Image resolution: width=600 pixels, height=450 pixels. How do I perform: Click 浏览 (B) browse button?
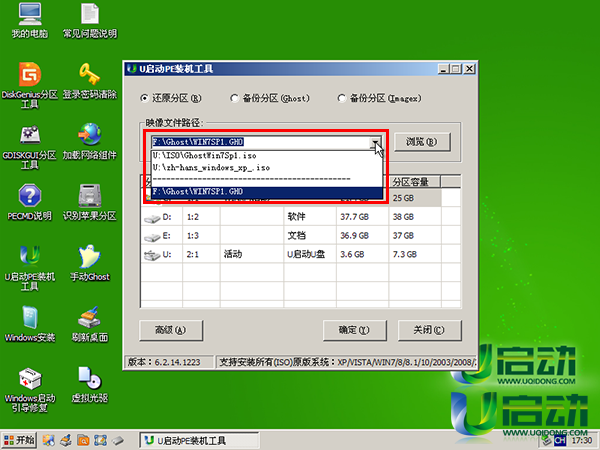[x=422, y=142]
